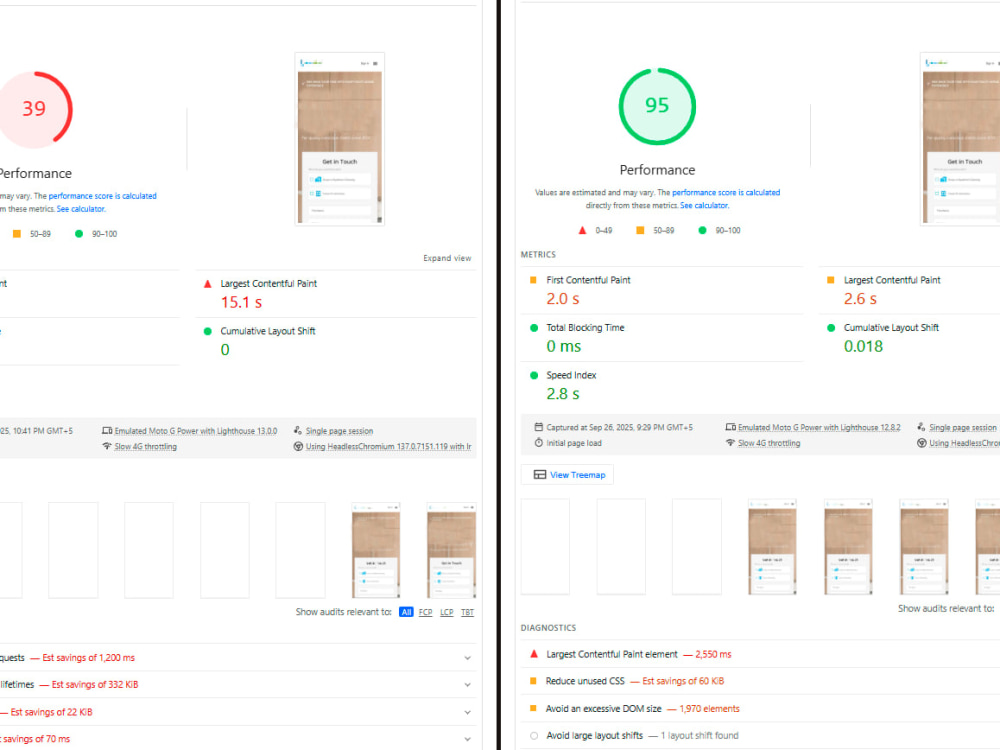This screenshot has height=750, width=1000.
Task: Click orange square beside First Contentful Paint
Action: click(533, 280)
